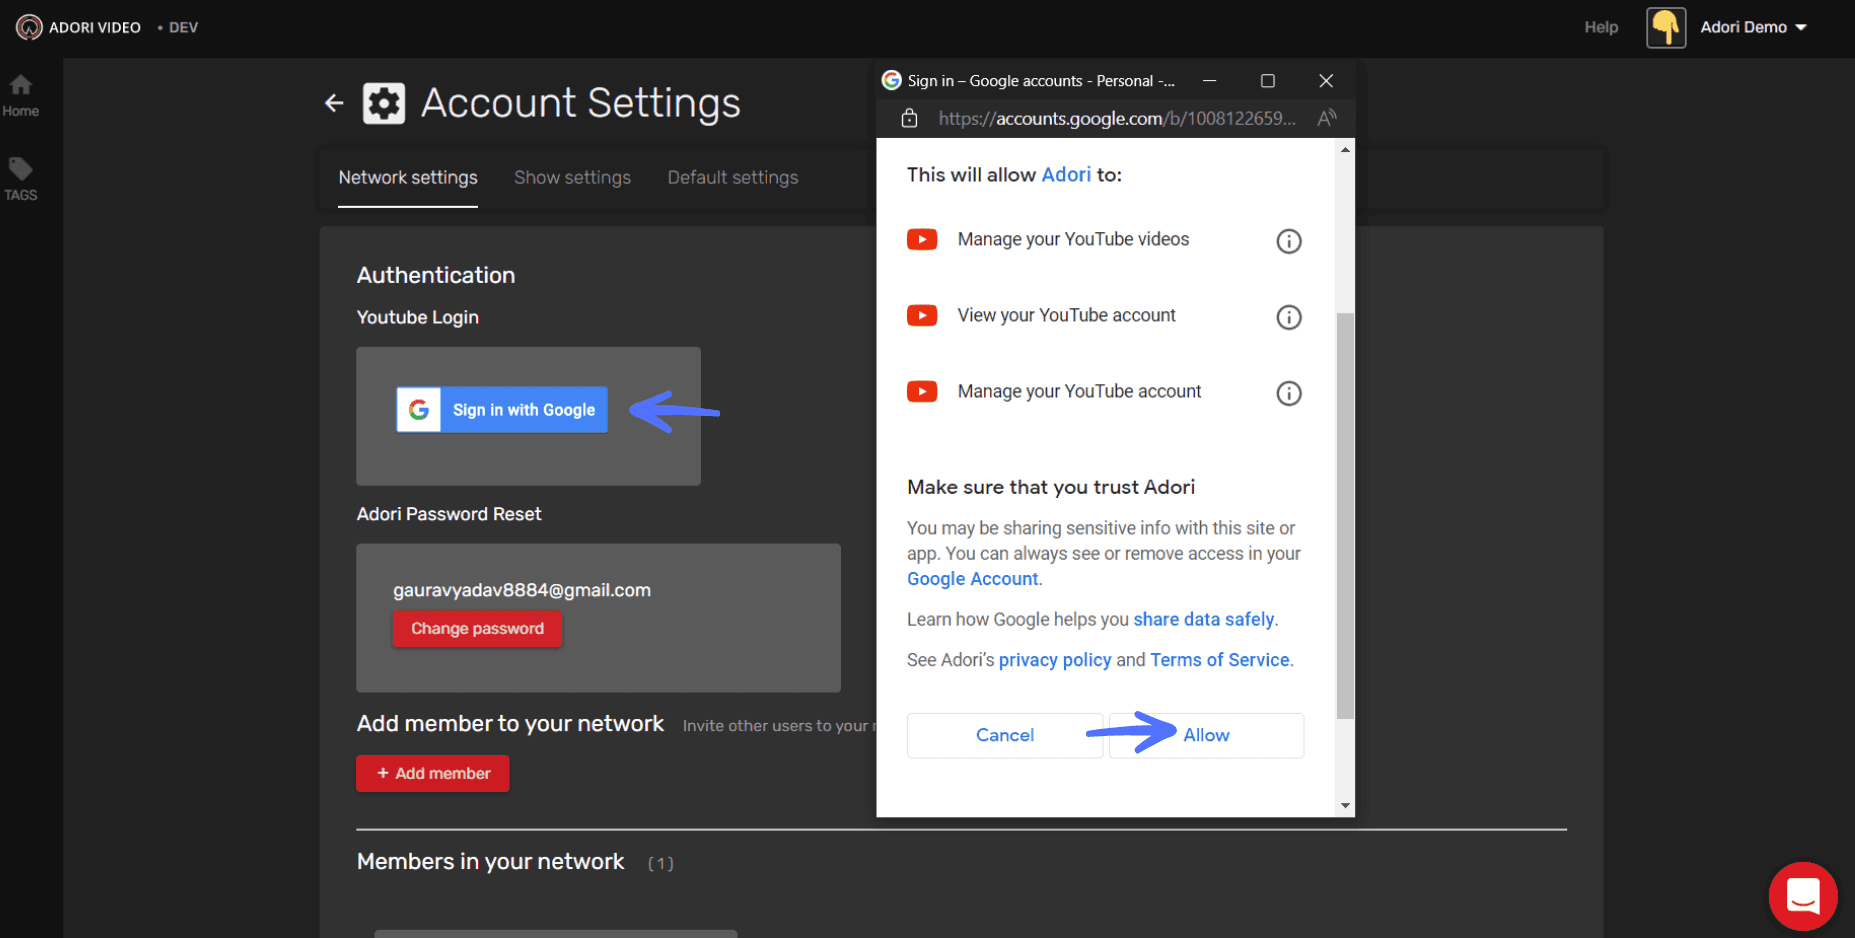The width and height of the screenshot is (1855, 938).
Task: Switch to the Show settings tab
Action: (x=572, y=178)
